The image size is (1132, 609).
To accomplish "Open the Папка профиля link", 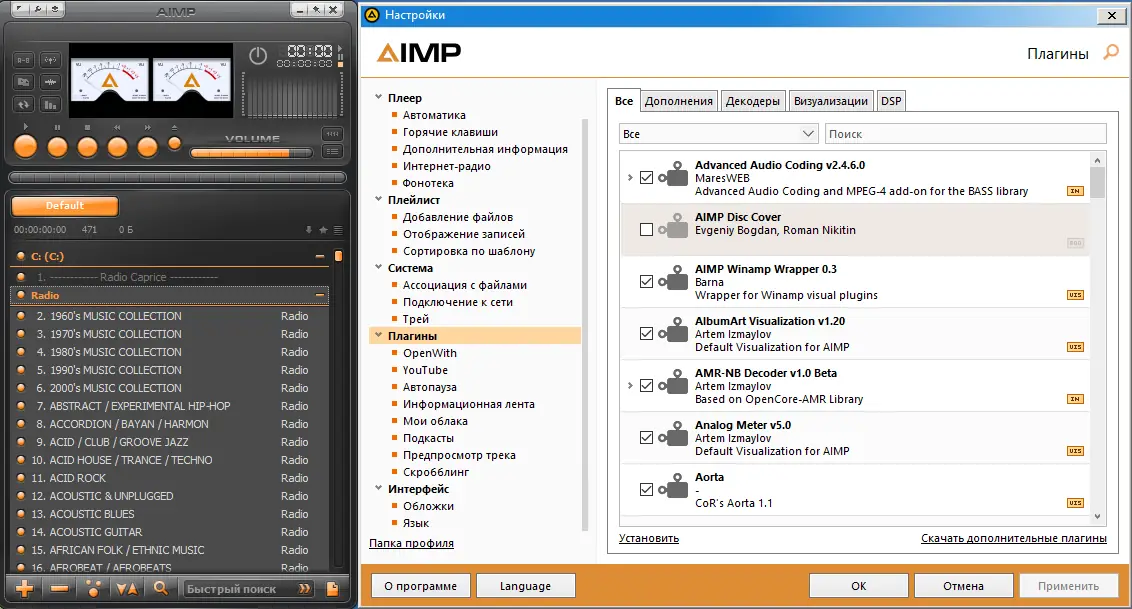I will pyautogui.click(x=412, y=543).
